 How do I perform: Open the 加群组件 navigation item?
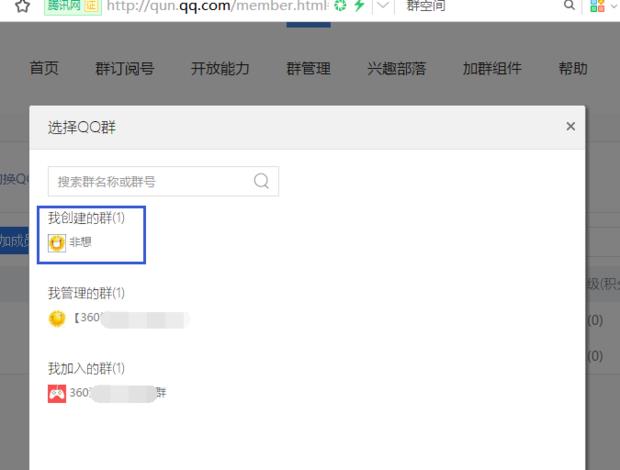(x=492, y=68)
